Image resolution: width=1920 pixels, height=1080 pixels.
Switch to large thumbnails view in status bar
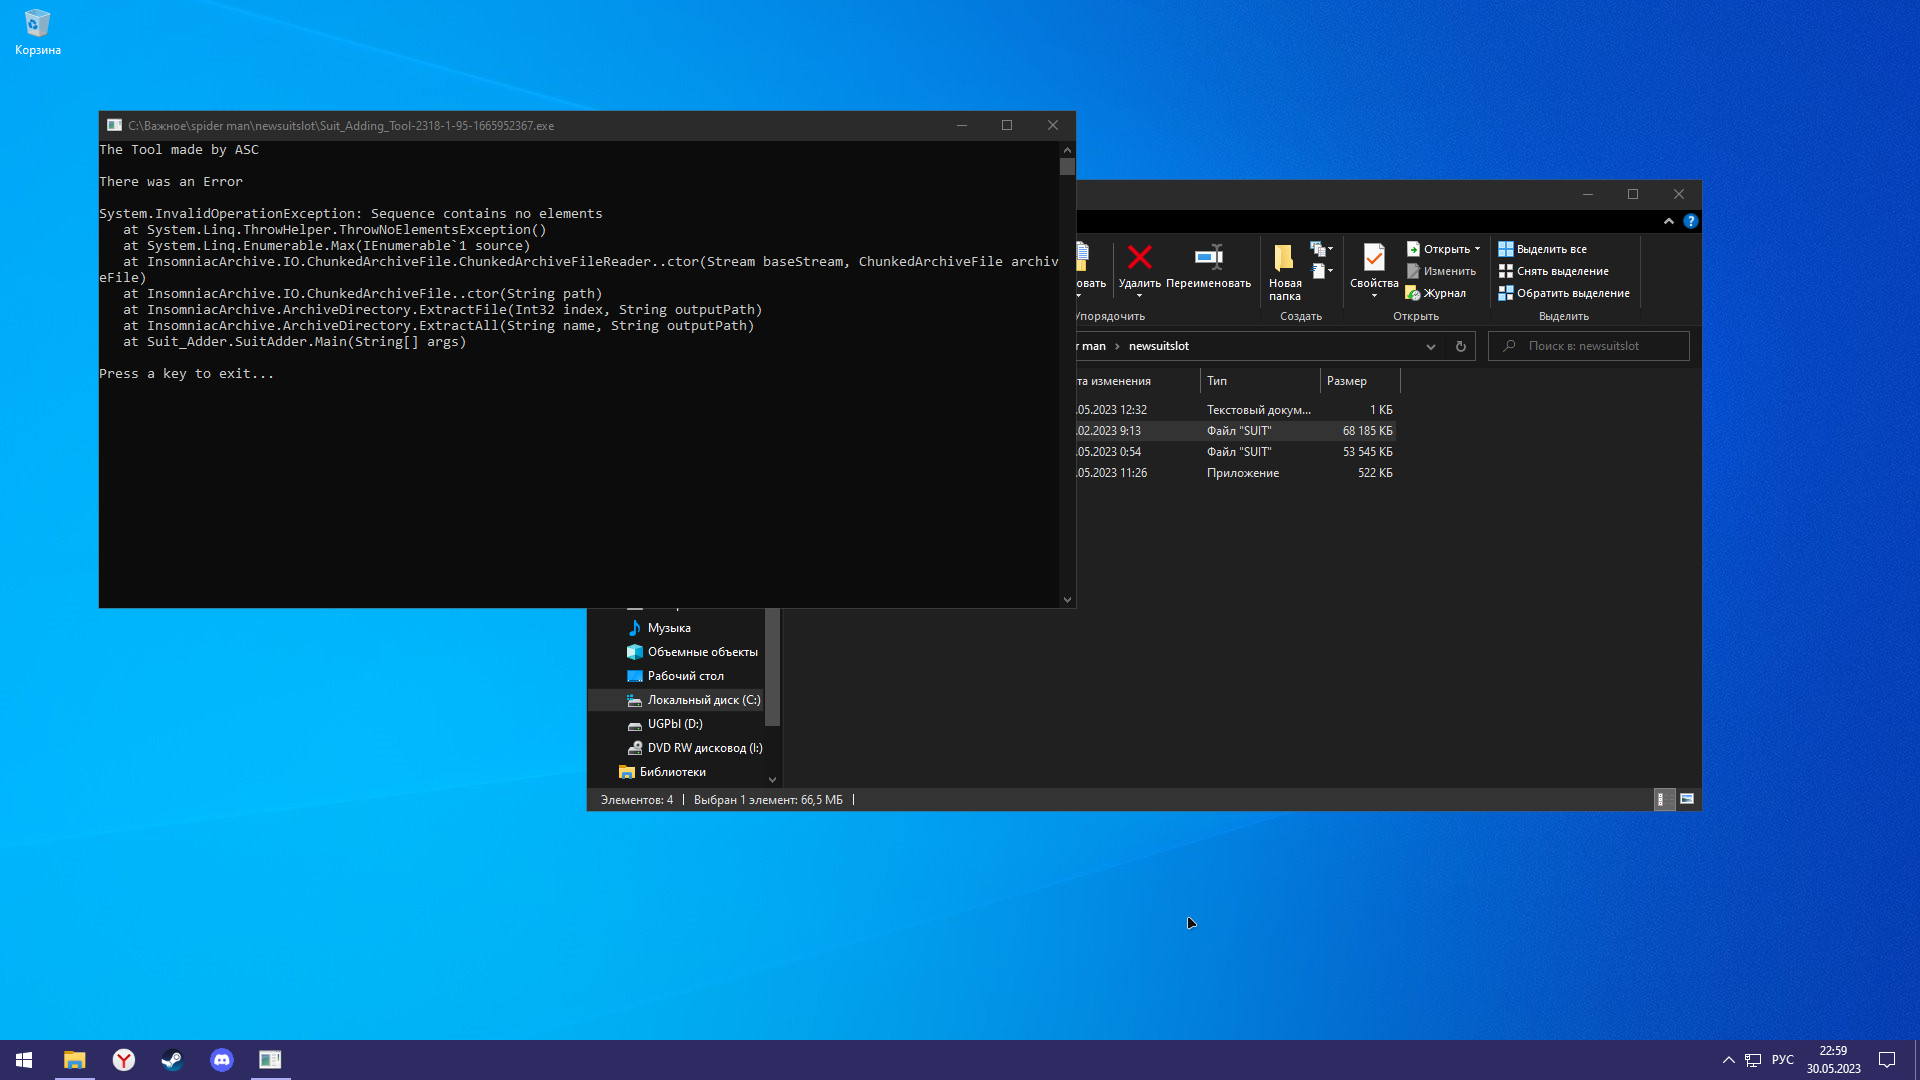tap(1687, 799)
